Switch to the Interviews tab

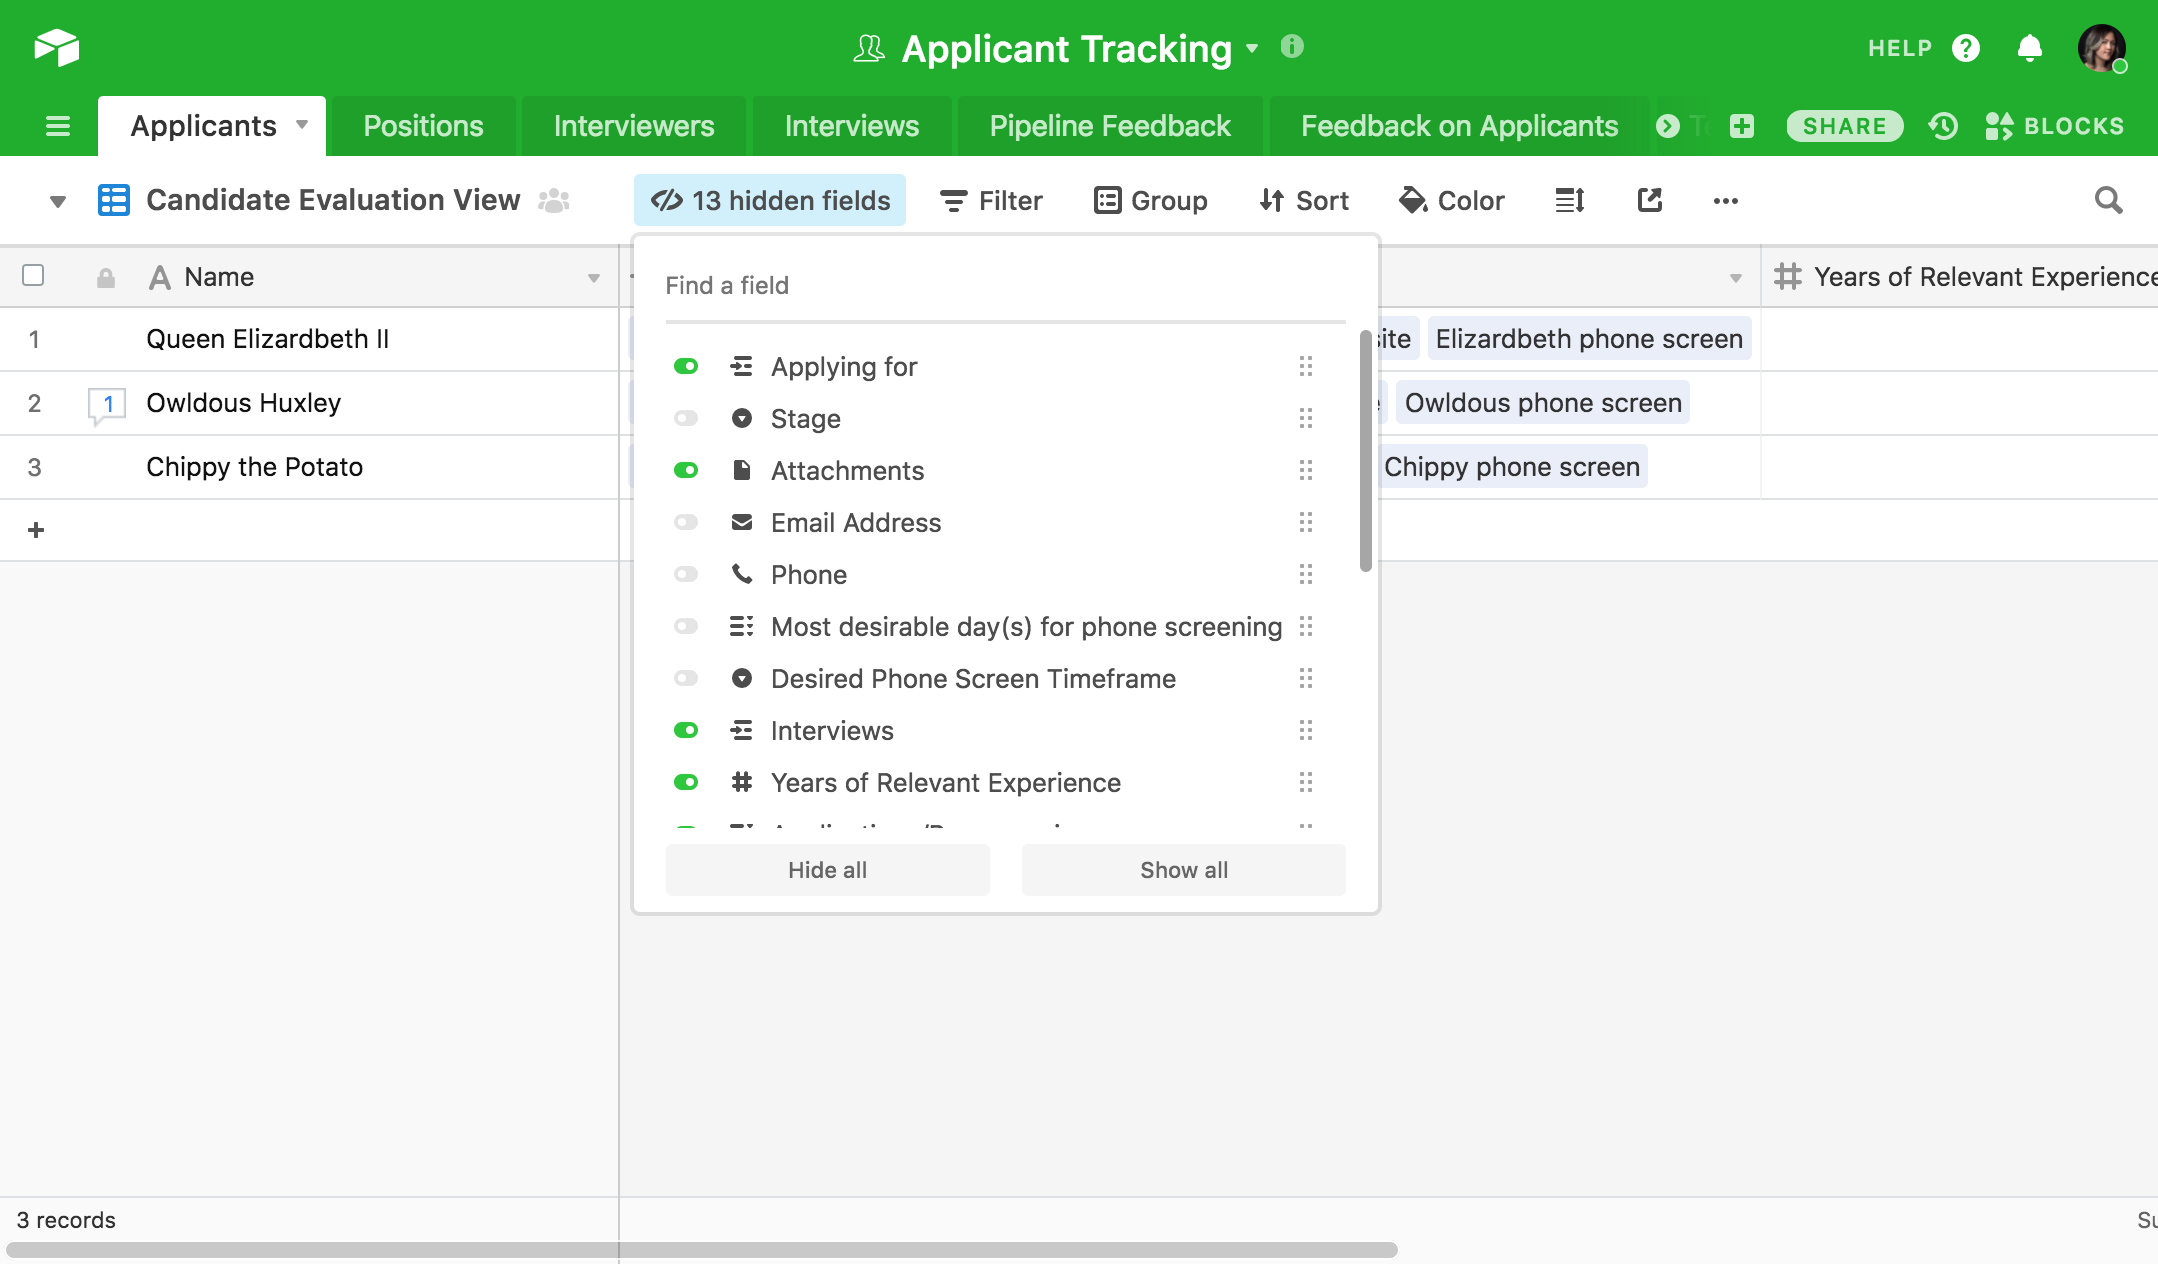(852, 126)
